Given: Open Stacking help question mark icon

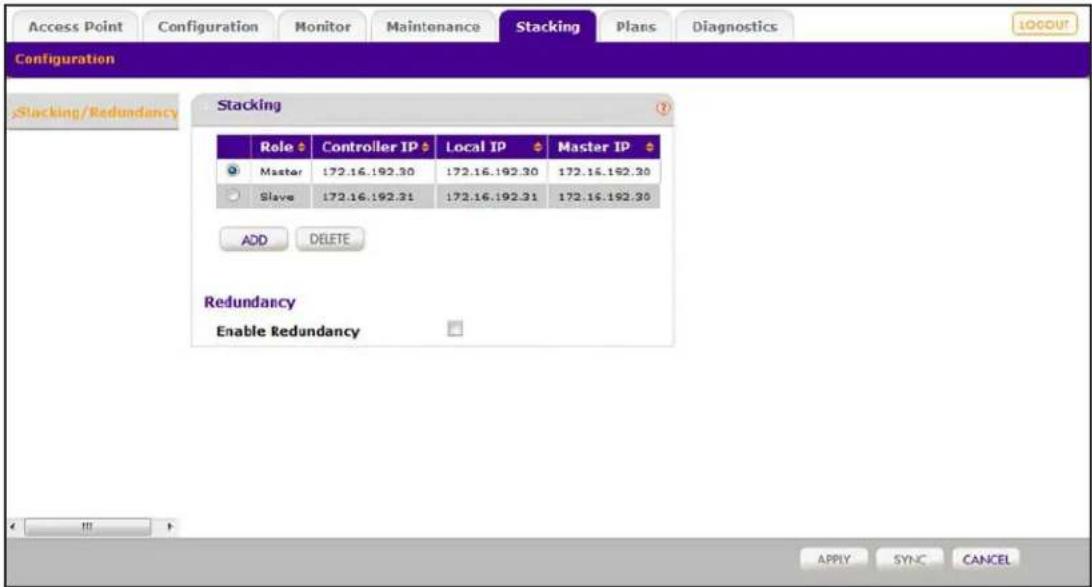Looking at the screenshot, I should [663, 108].
